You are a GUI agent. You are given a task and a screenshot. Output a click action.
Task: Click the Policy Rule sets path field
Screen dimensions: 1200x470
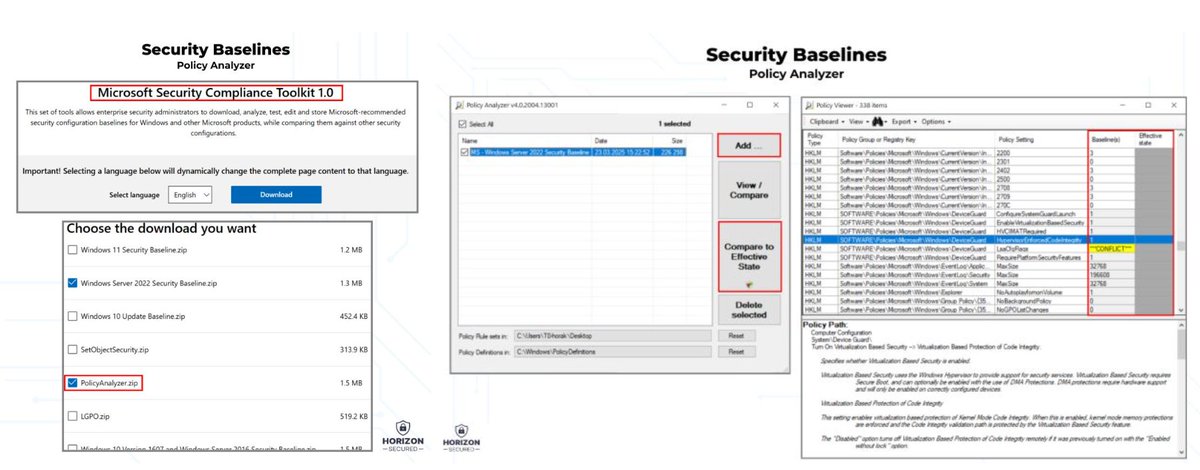(x=612, y=337)
